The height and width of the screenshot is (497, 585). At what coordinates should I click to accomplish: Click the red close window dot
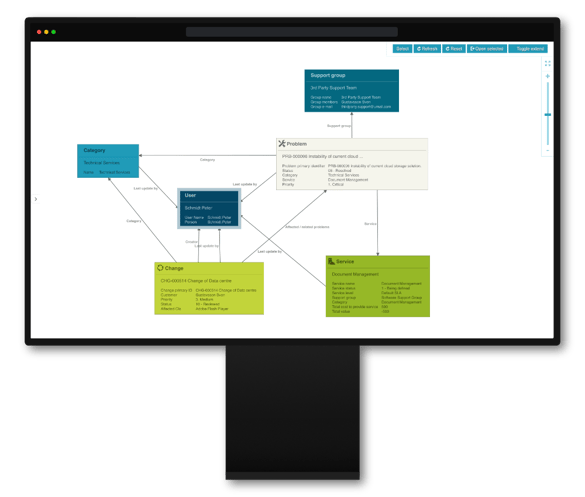pyautogui.click(x=39, y=32)
